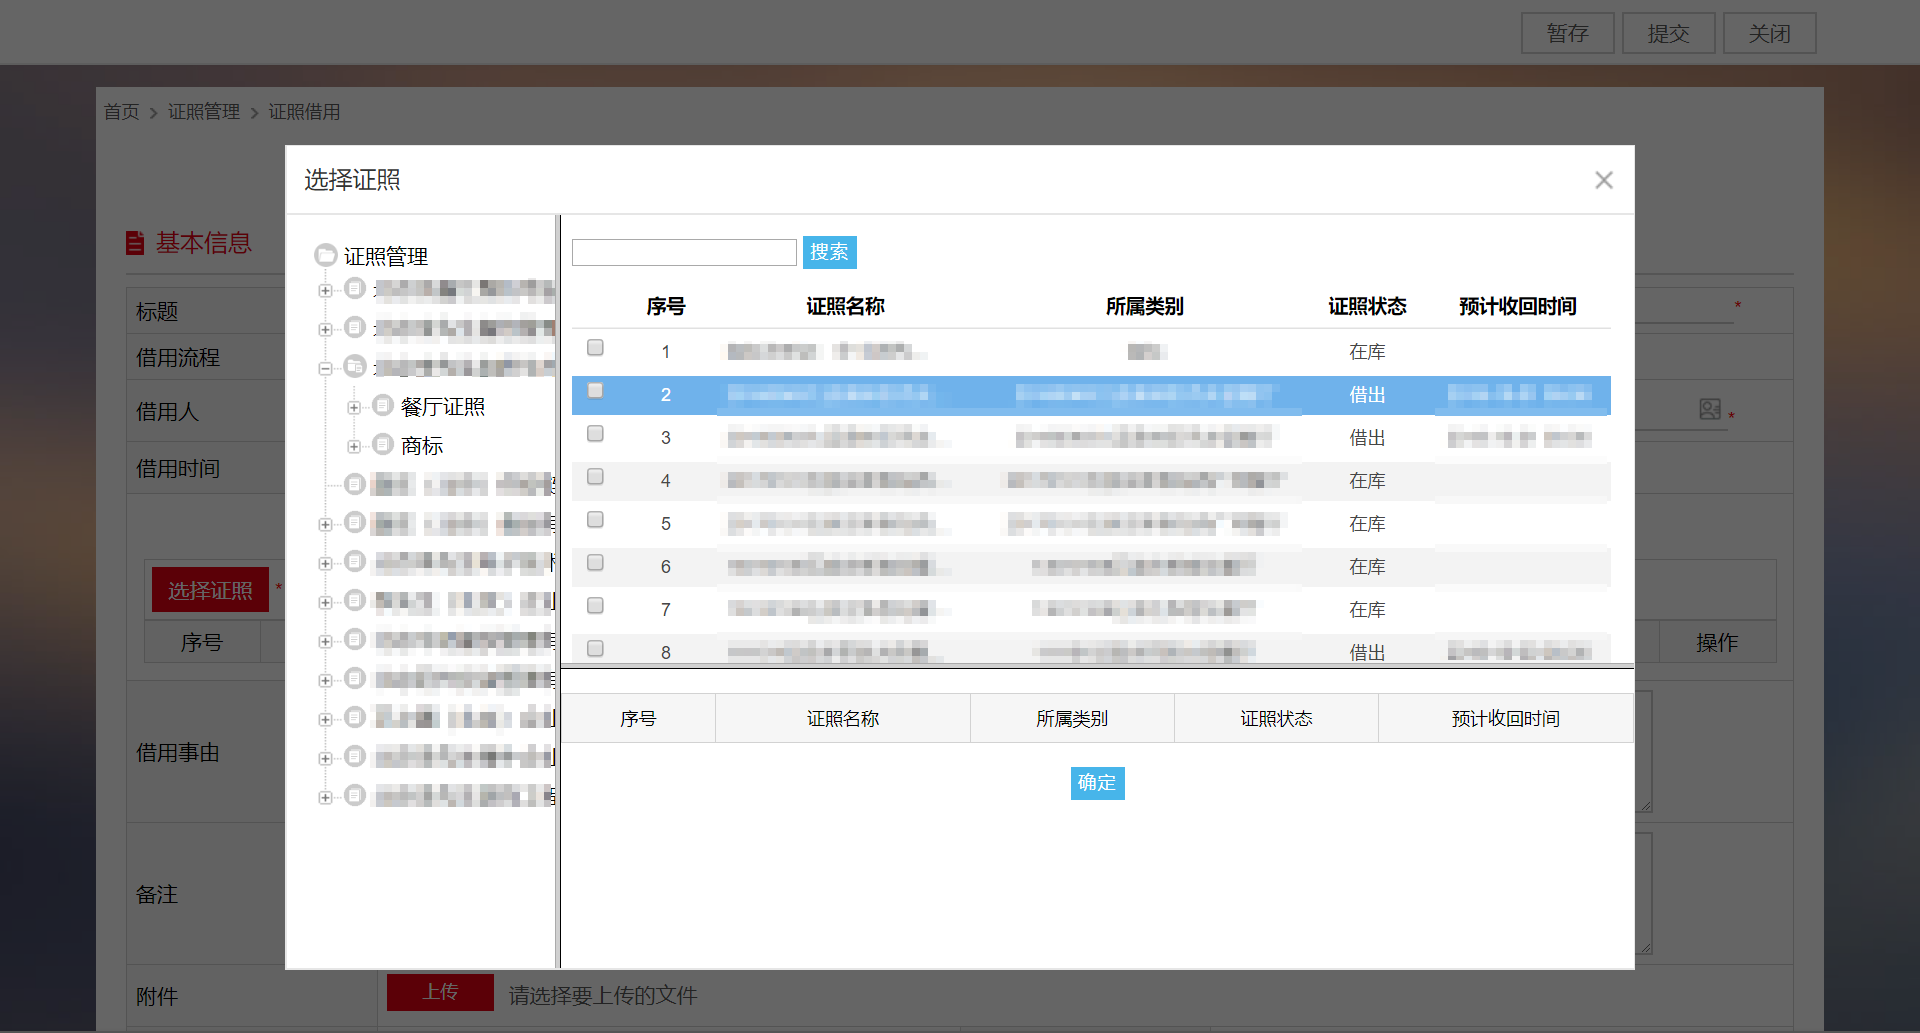Click the 餐厅证照 node icon

tap(383, 406)
